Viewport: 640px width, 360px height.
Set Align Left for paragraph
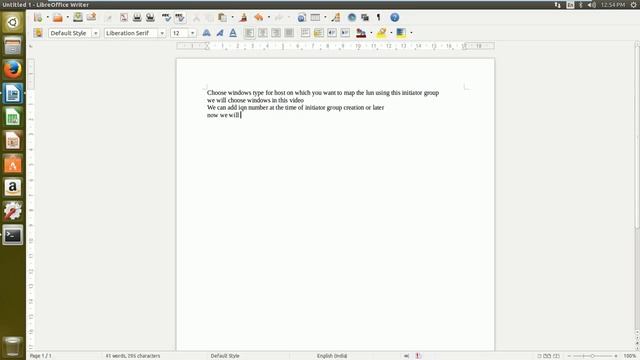pyautogui.click(x=249, y=33)
